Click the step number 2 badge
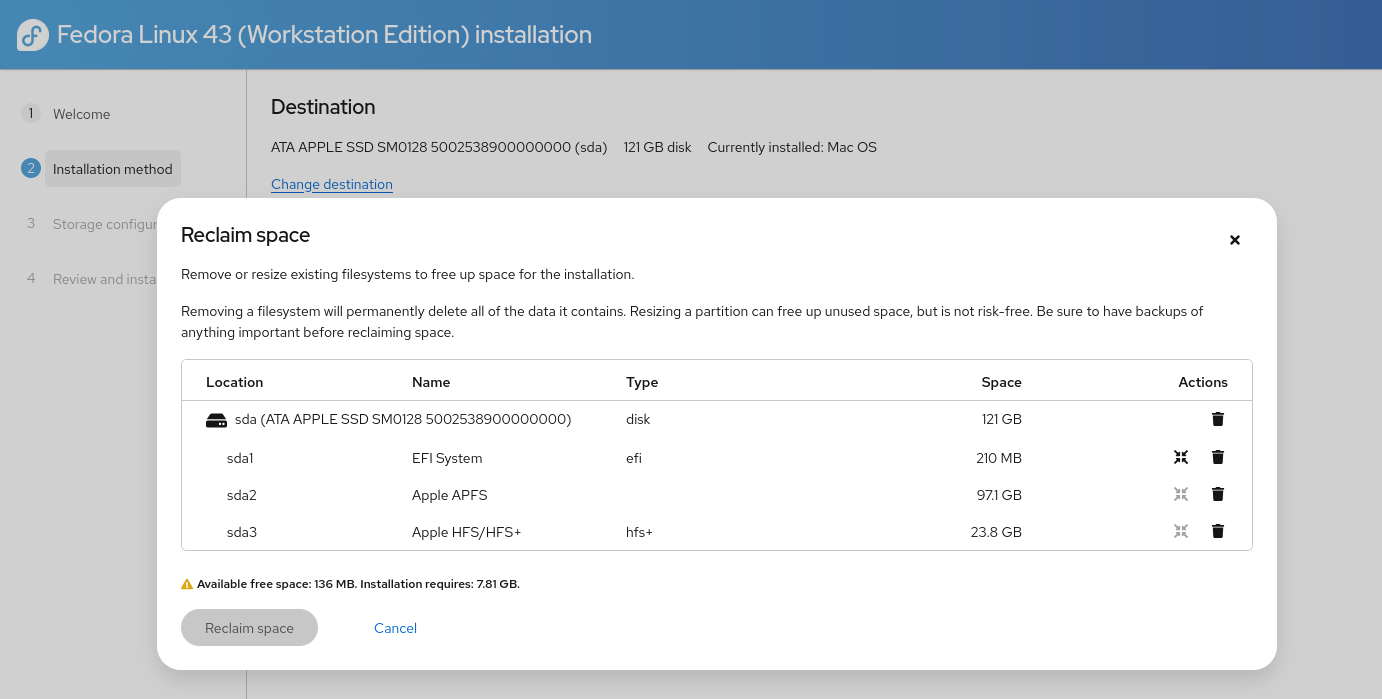 [31, 168]
